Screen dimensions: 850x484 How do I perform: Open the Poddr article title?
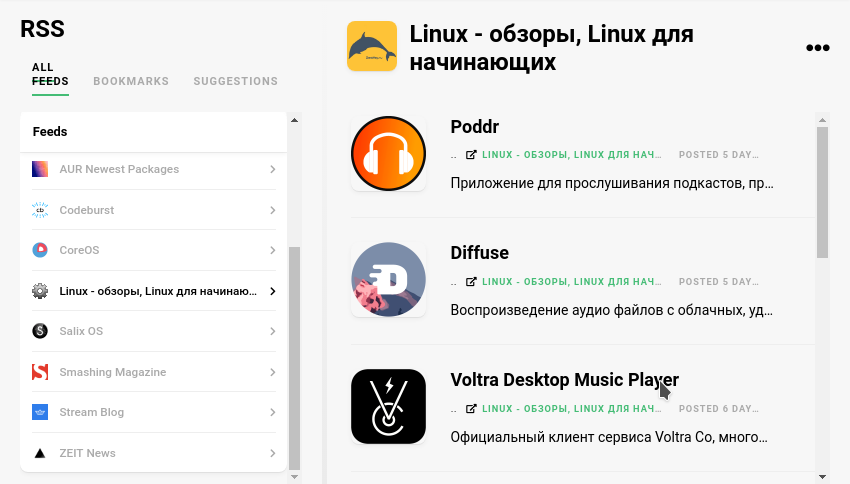[x=474, y=126]
